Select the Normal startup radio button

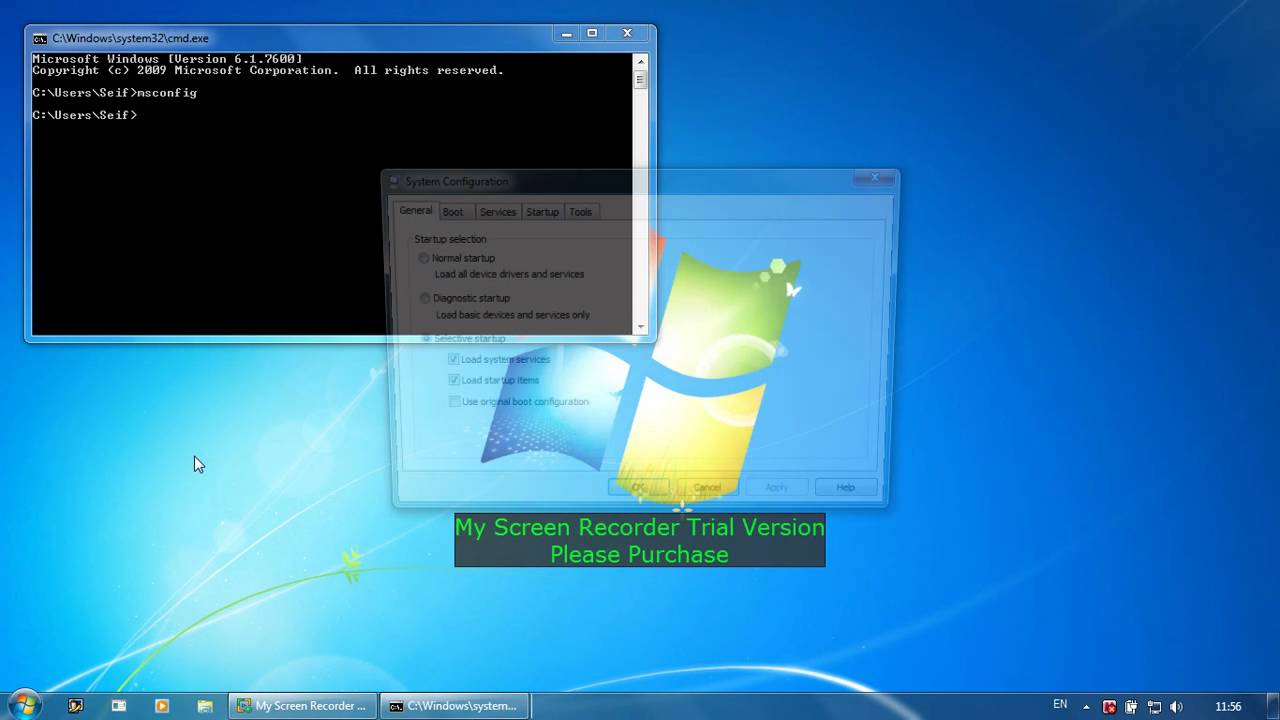coord(424,258)
